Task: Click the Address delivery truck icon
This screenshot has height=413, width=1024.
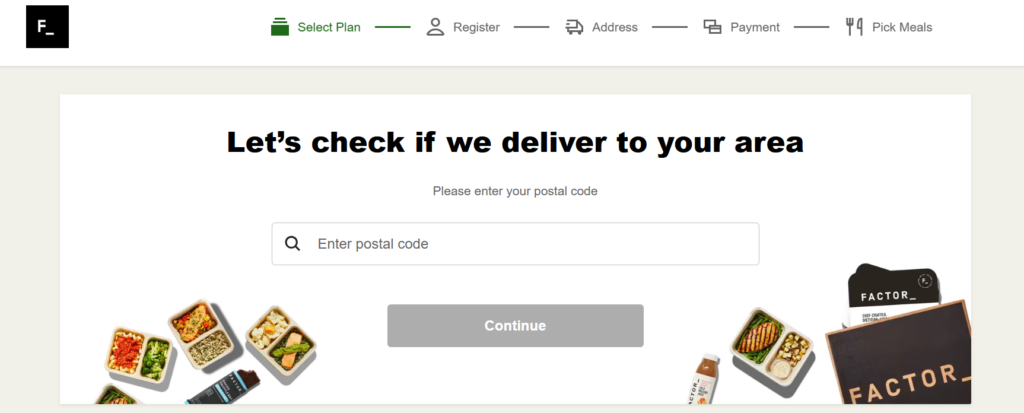Action: point(574,27)
